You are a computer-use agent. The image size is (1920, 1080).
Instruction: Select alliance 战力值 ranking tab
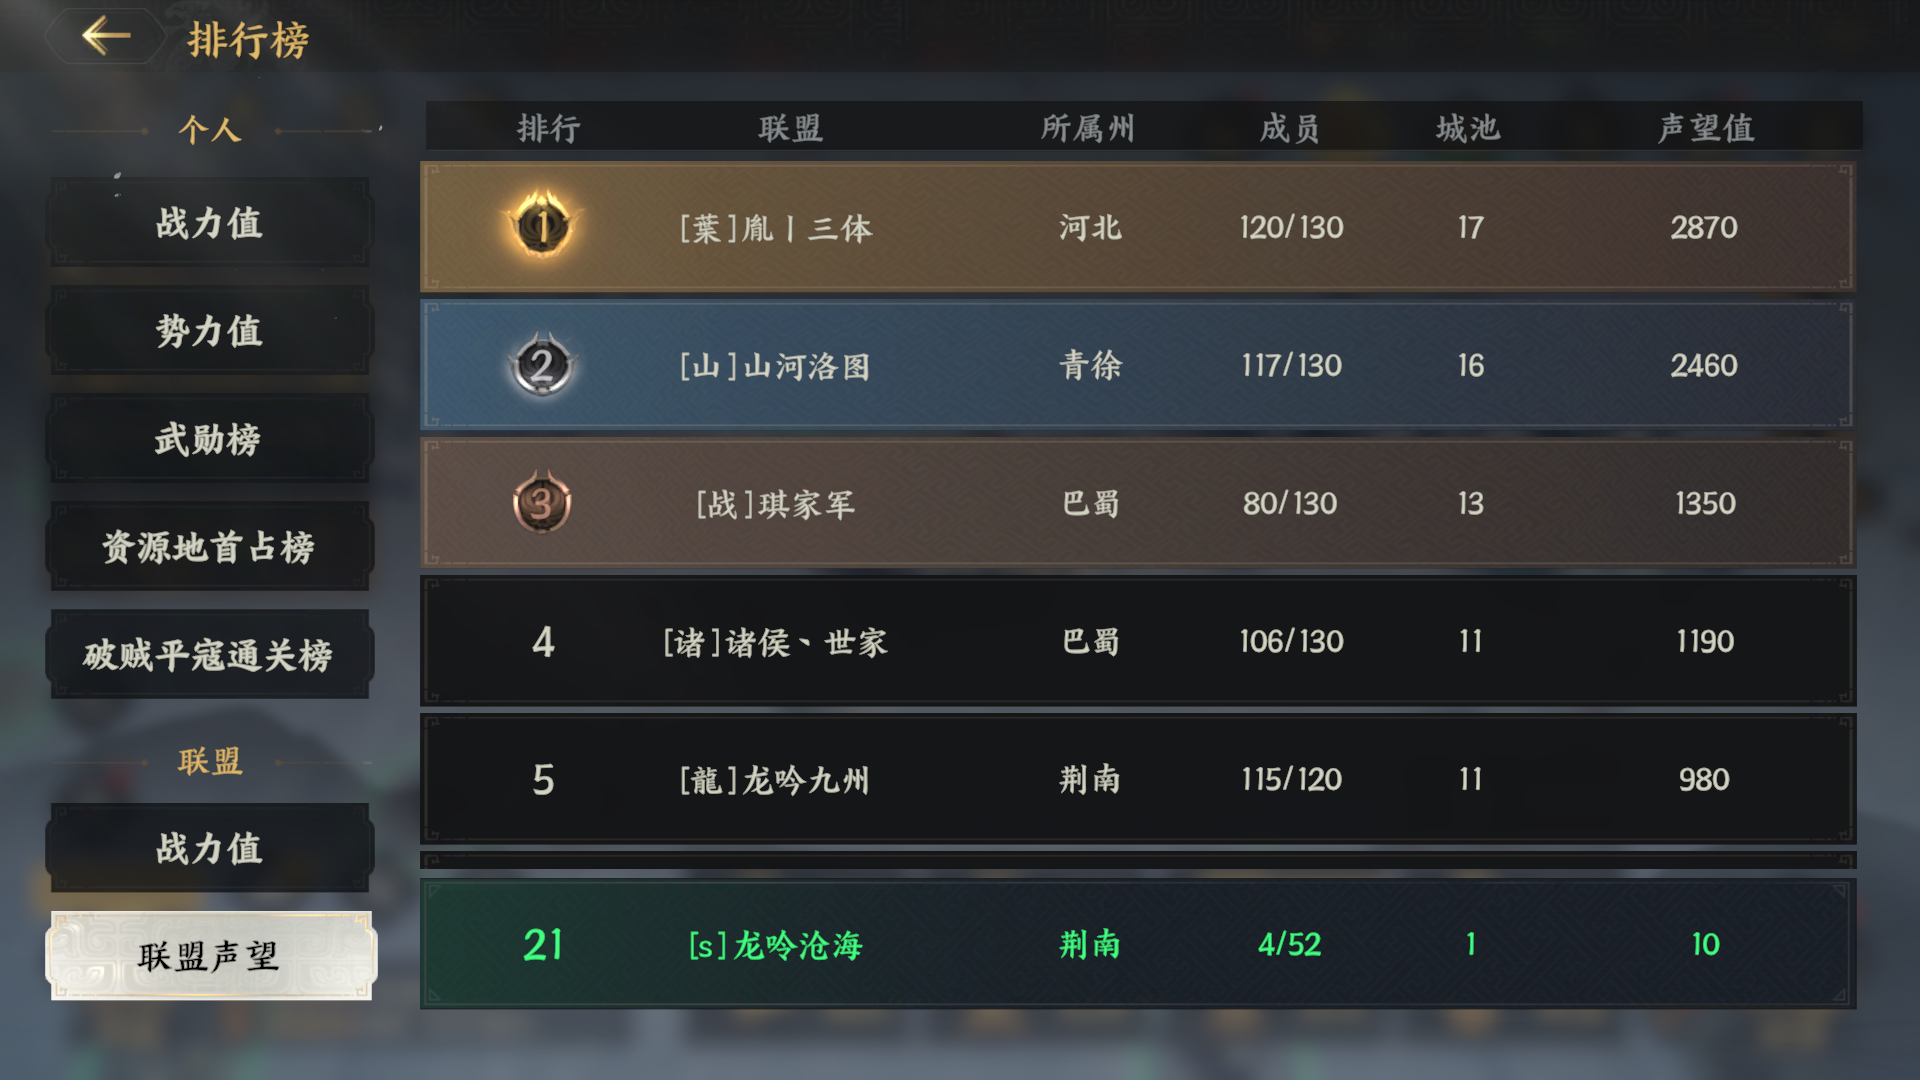click(210, 848)
